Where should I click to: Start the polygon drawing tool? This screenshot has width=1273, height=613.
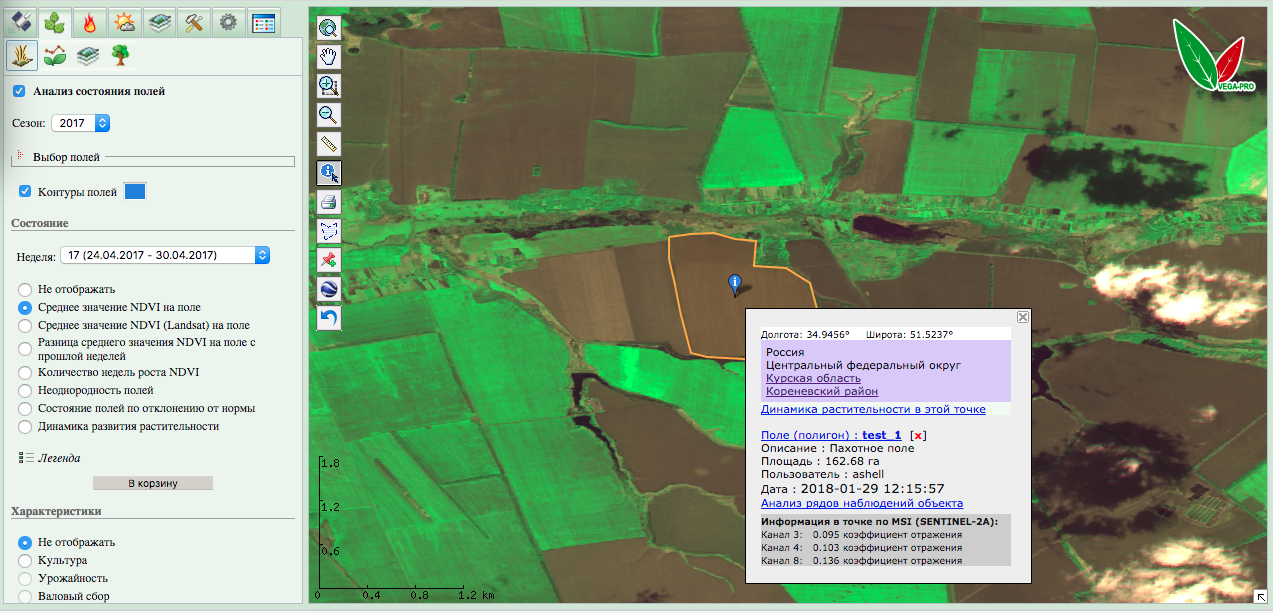[x=330, y=229]
